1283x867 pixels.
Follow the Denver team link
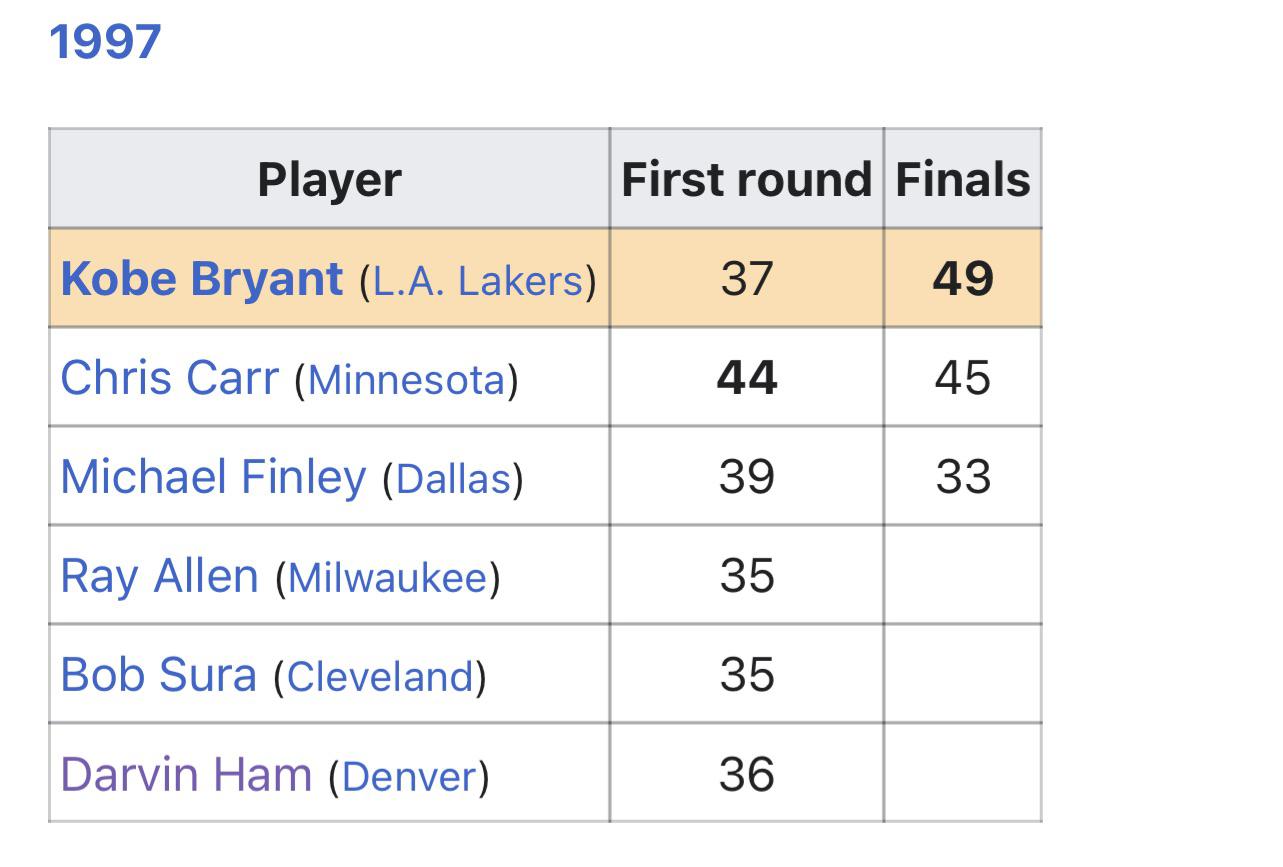409,776
